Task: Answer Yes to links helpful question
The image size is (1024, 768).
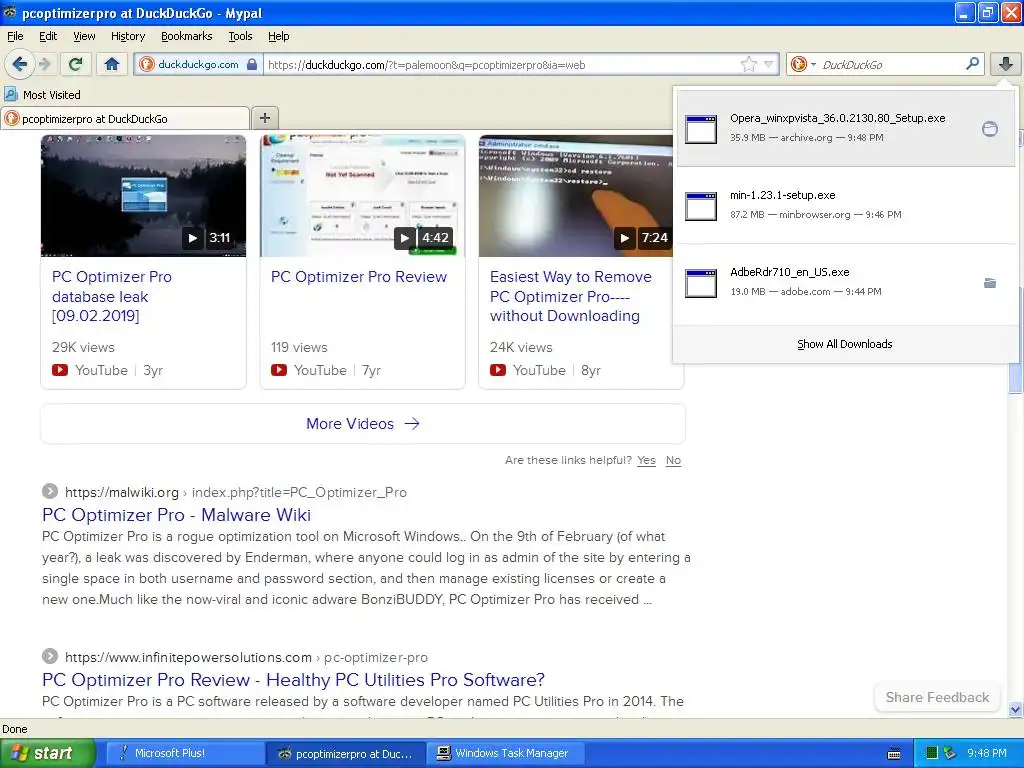Action: click(646, 460)
